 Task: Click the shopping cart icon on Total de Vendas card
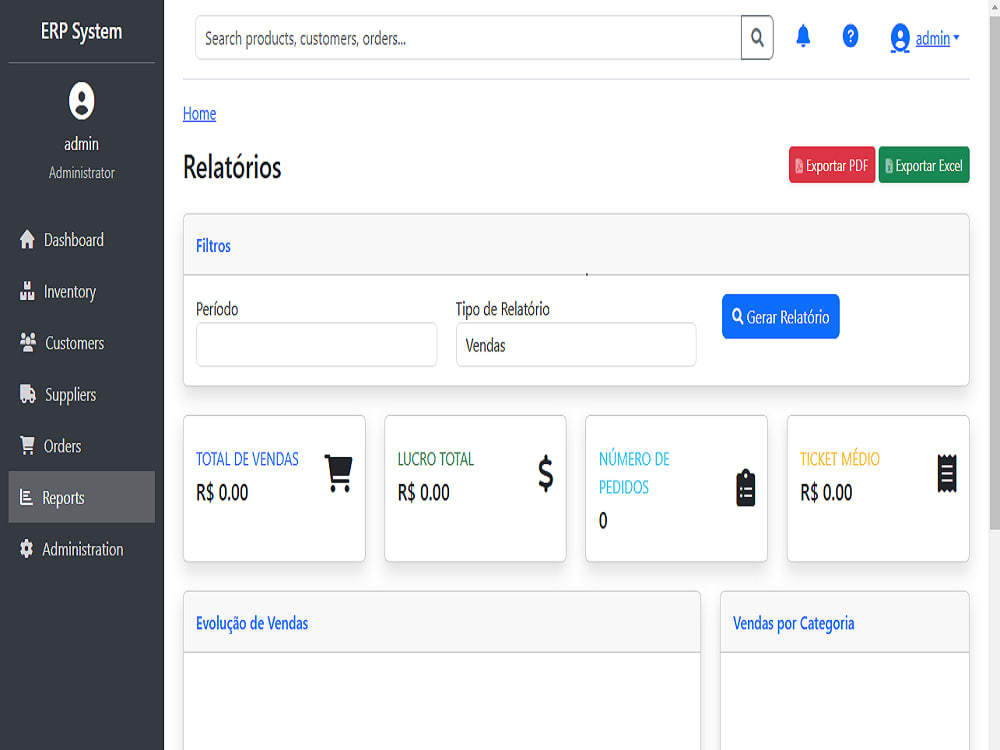point(339,473)
